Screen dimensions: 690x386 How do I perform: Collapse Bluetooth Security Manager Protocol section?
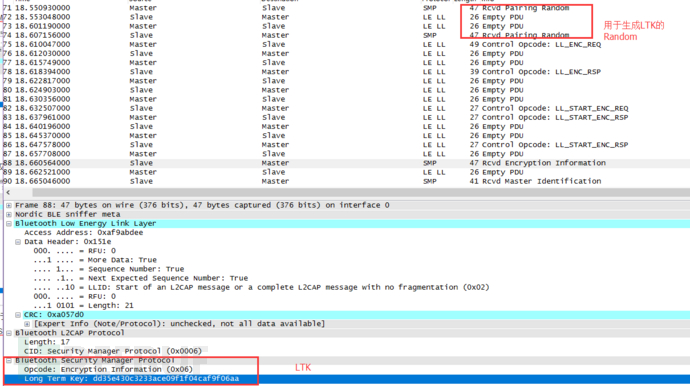coord(9,360)
